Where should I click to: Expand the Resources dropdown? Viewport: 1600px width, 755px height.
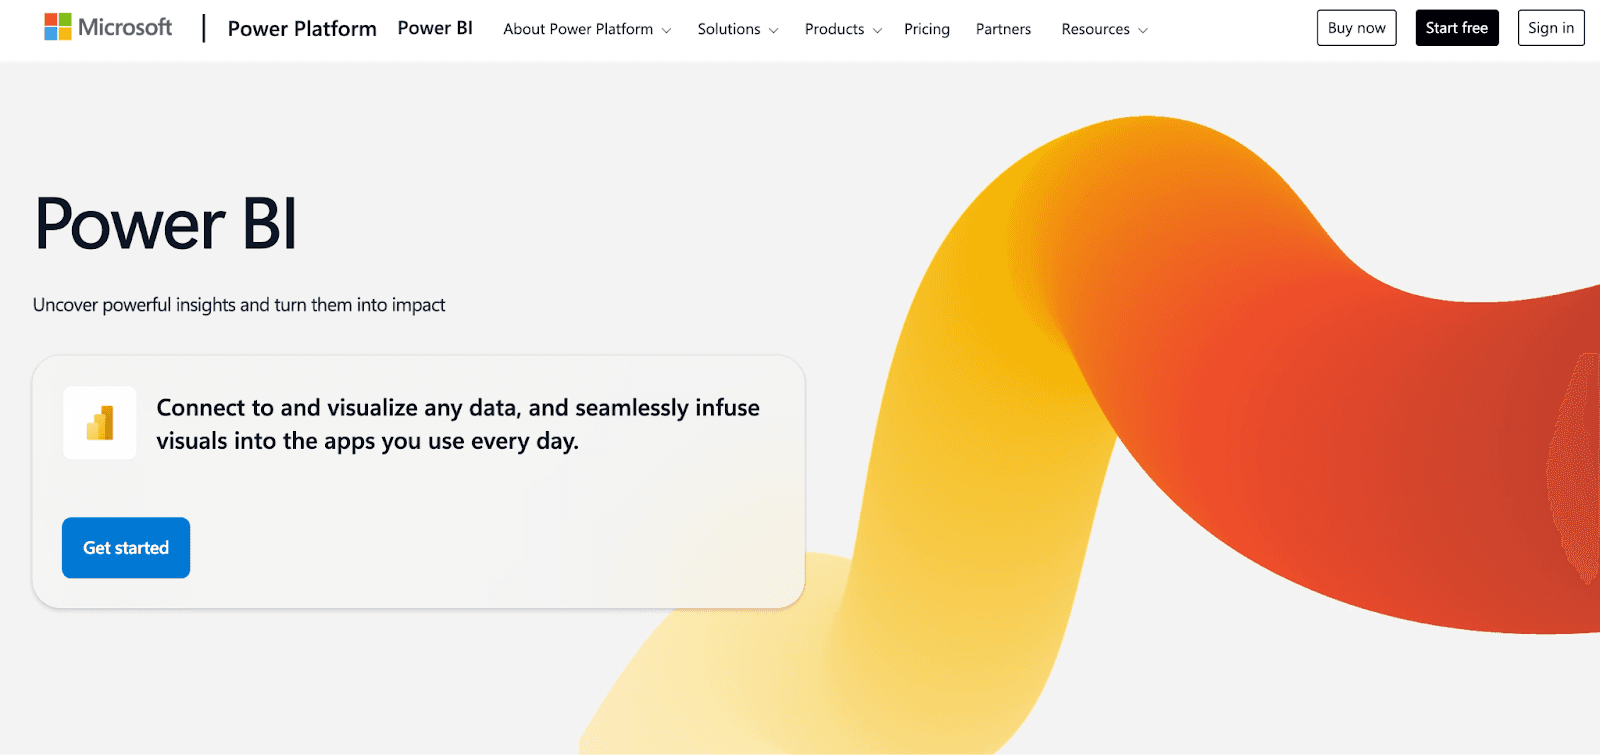(1104, 29)
